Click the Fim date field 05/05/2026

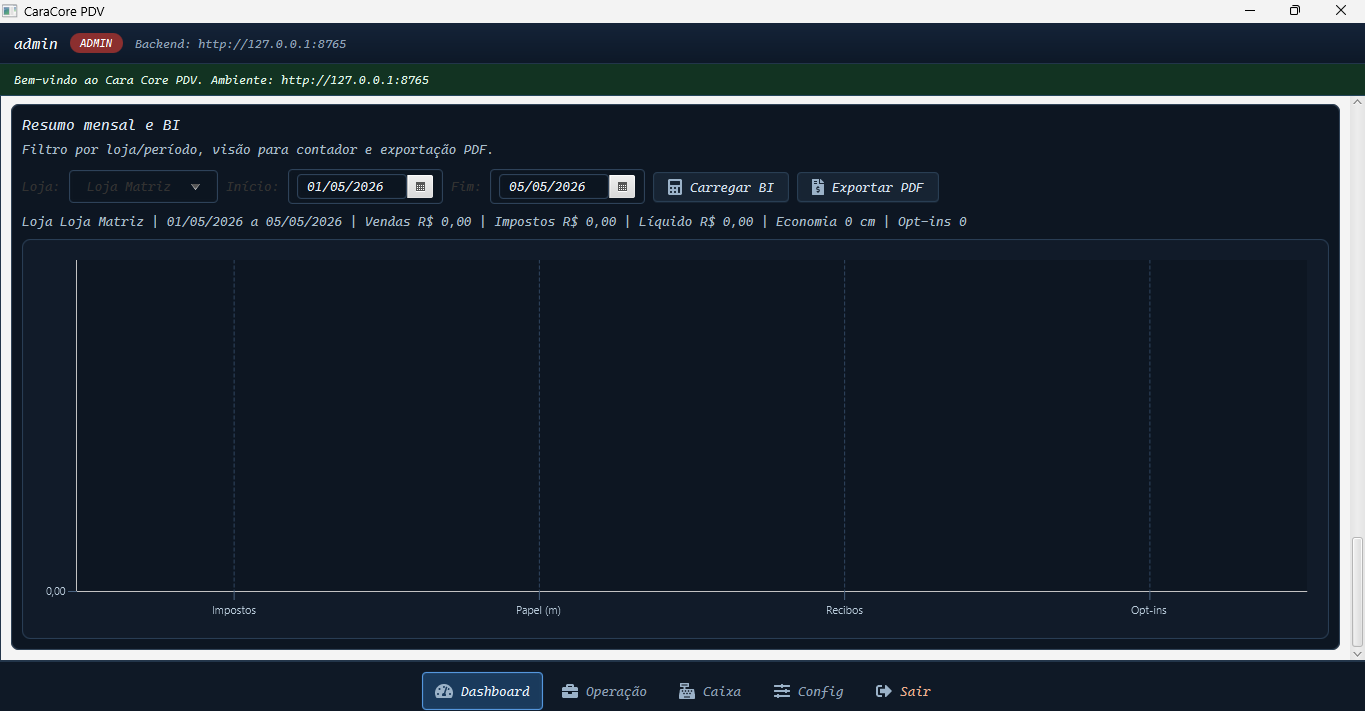[x=554, y=187]
